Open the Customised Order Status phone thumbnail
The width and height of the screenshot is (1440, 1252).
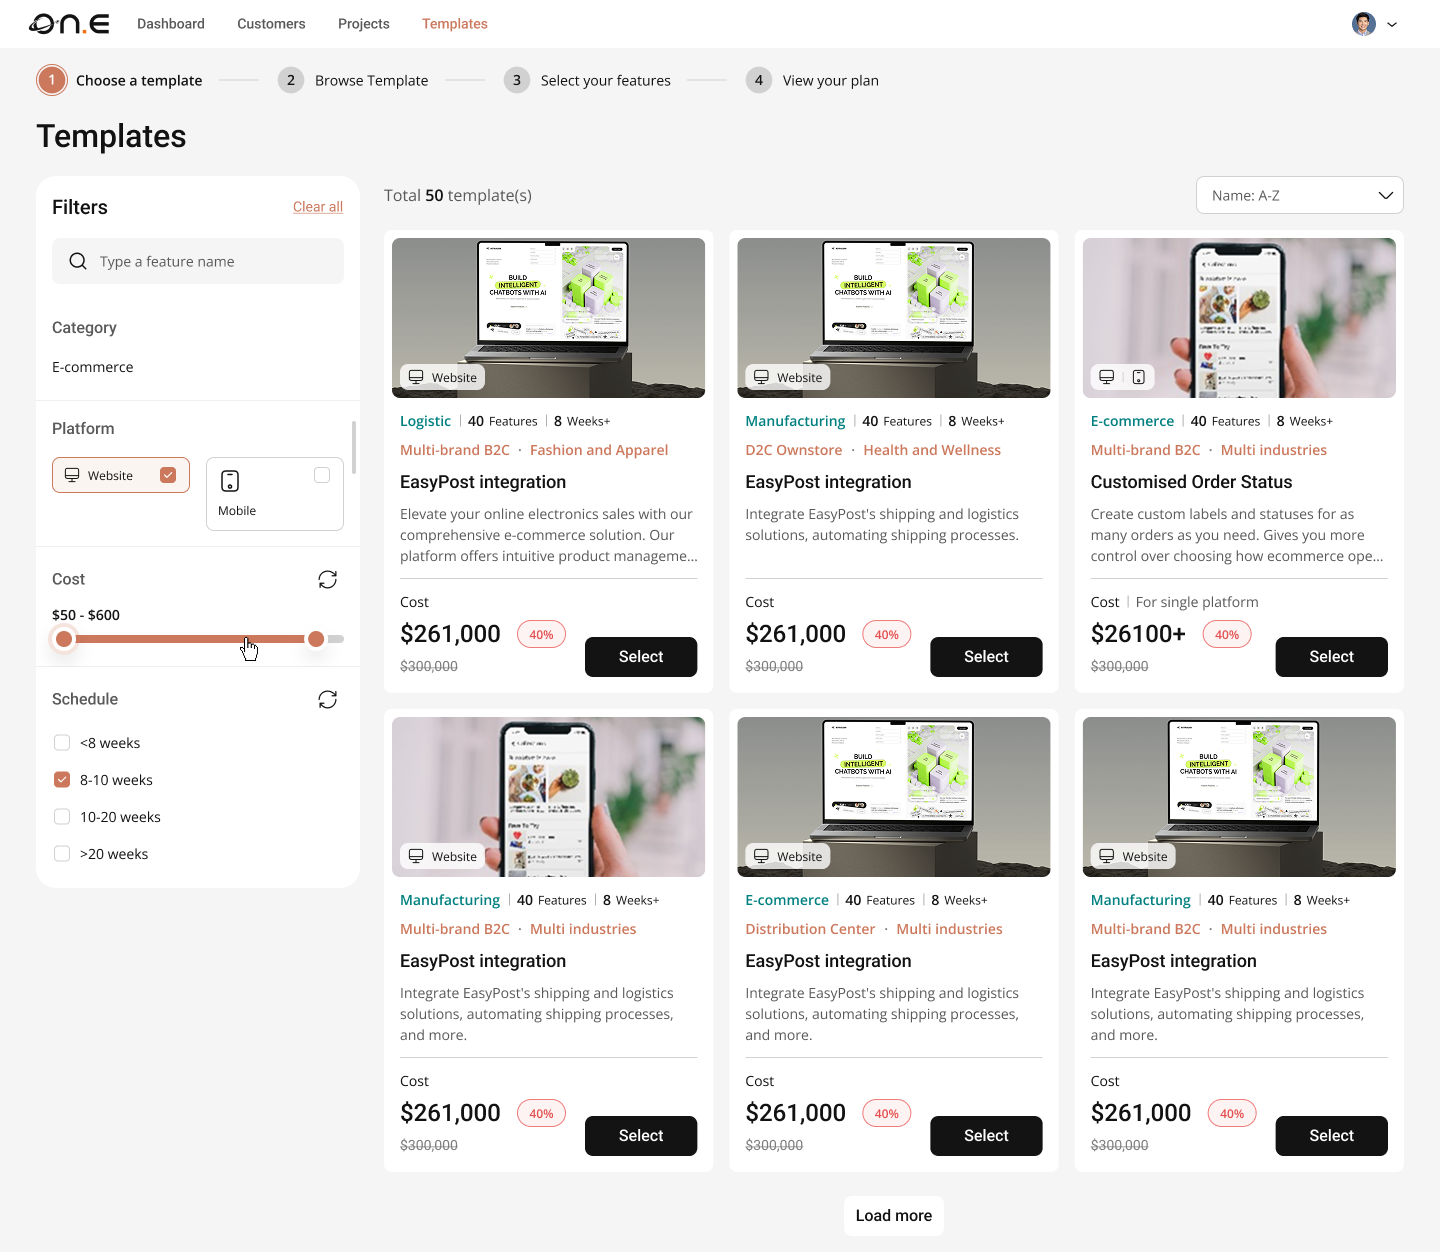coord(1239,318)
